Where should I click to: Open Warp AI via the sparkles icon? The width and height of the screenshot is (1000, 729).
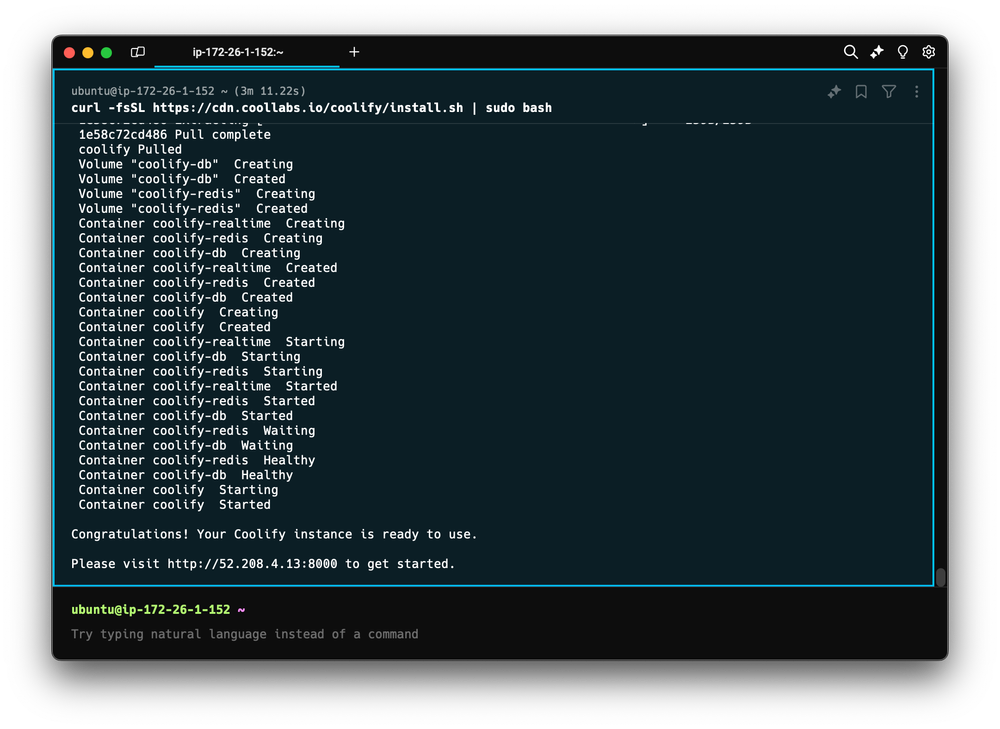point(875,52)
